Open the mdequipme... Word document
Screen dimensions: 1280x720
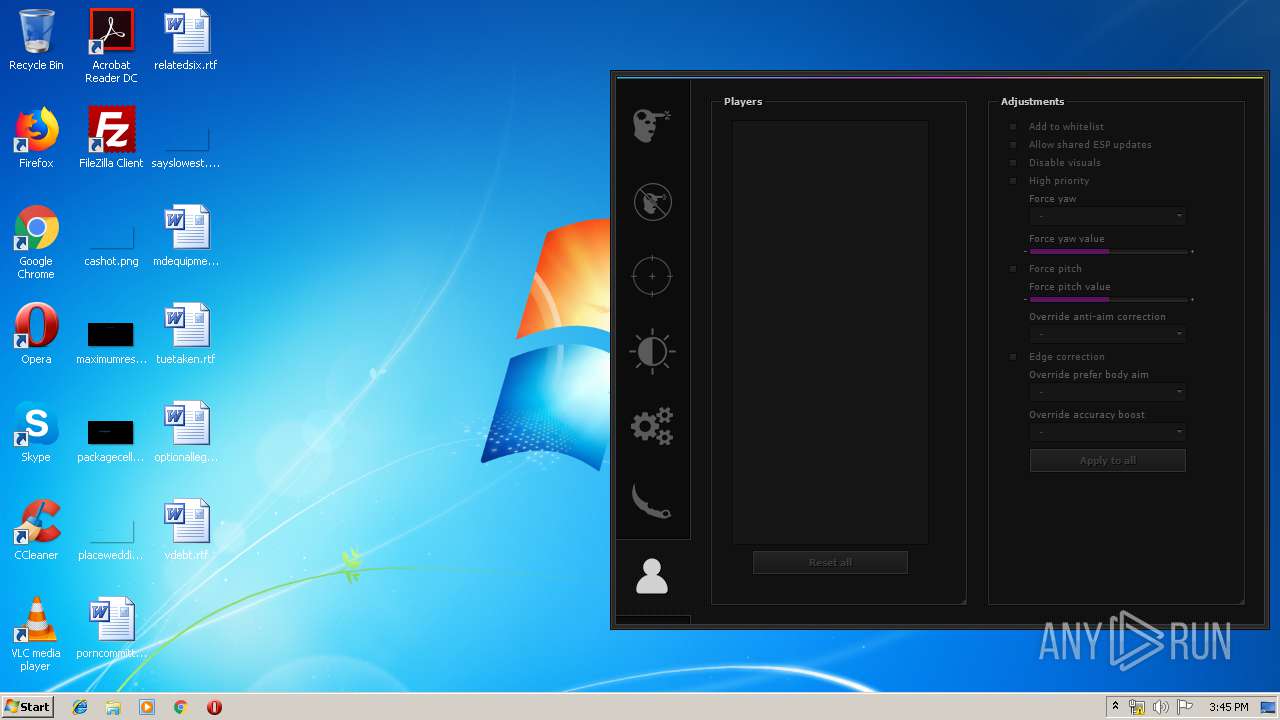click(186, 236)
